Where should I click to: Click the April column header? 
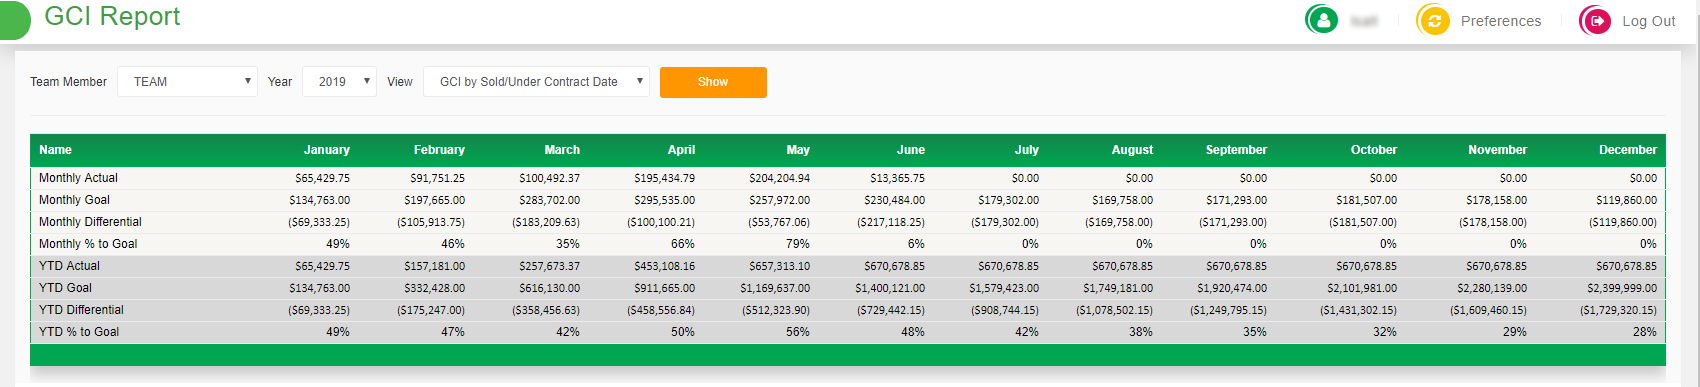(681, 150)
